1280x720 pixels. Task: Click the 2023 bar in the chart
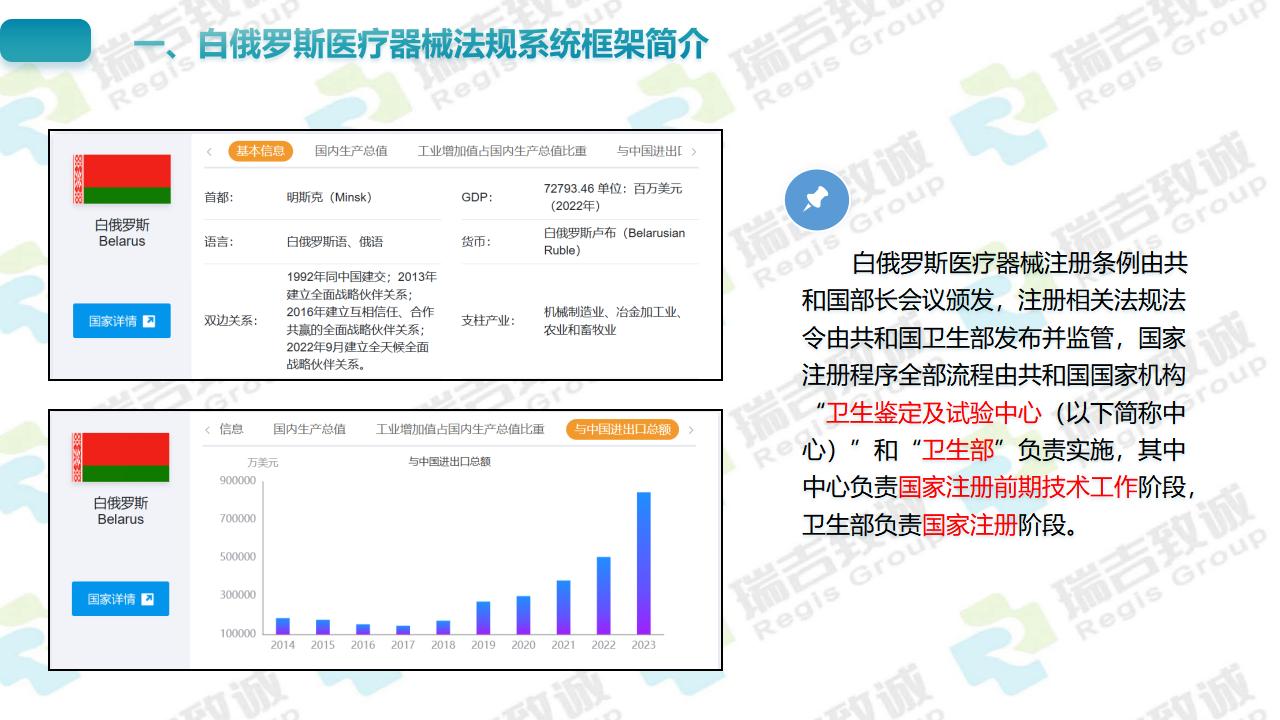coord(643,563)
